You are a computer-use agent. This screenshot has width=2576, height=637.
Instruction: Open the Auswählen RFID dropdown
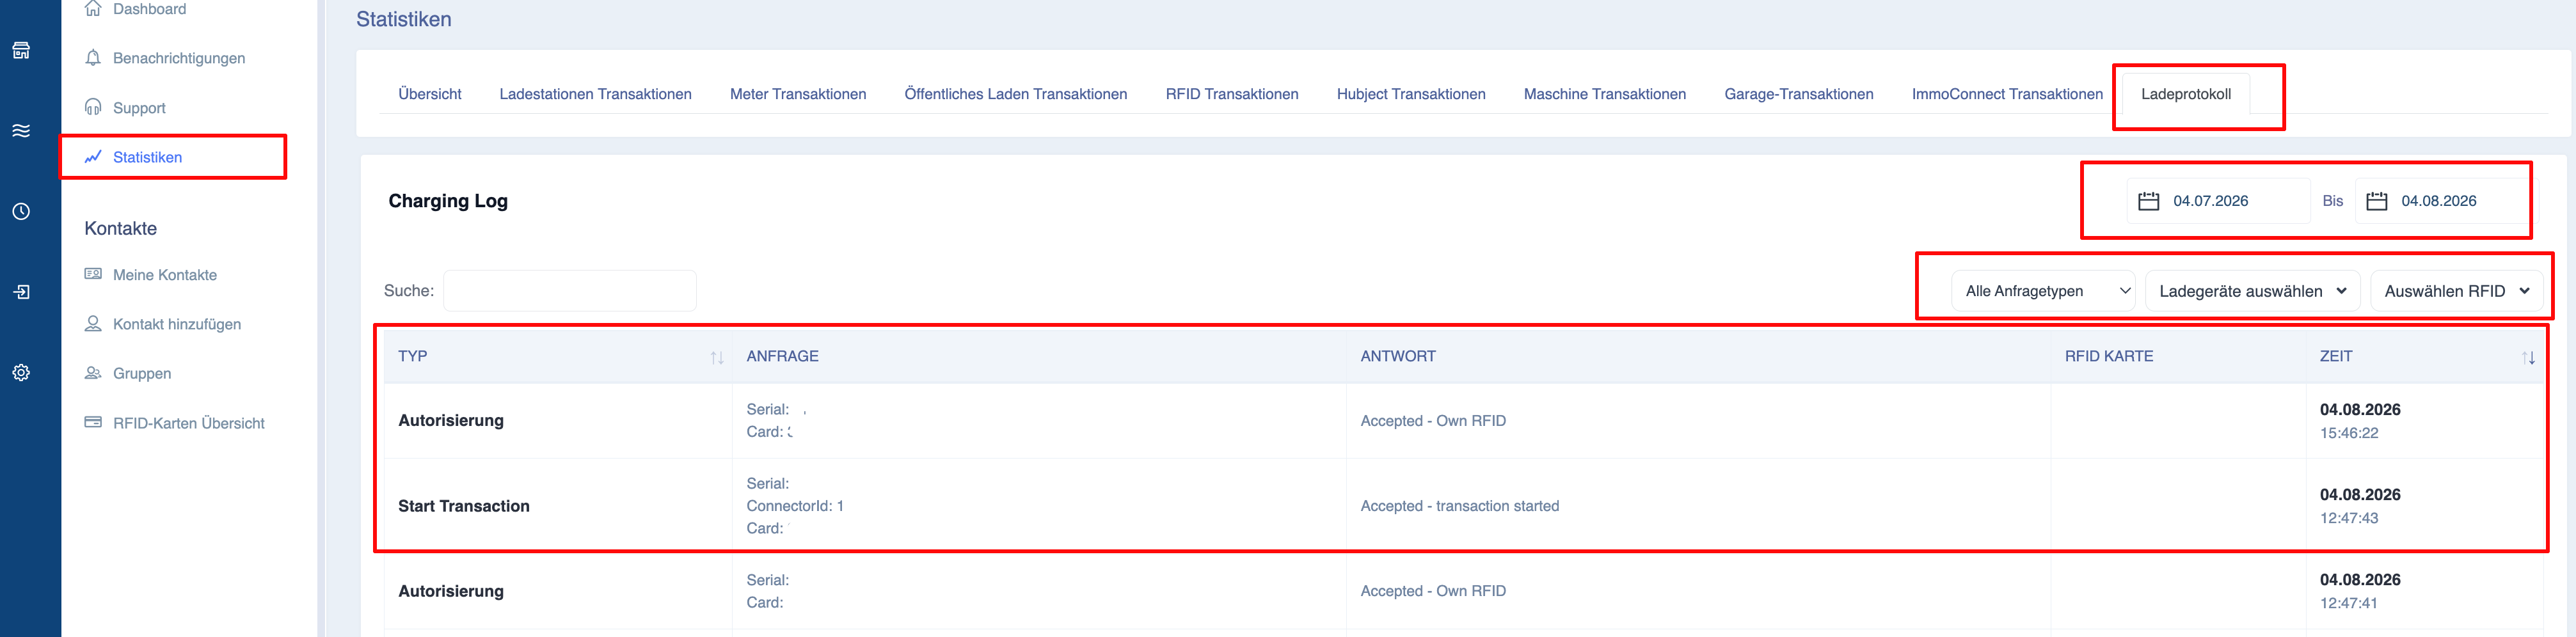click(2456, 291)
